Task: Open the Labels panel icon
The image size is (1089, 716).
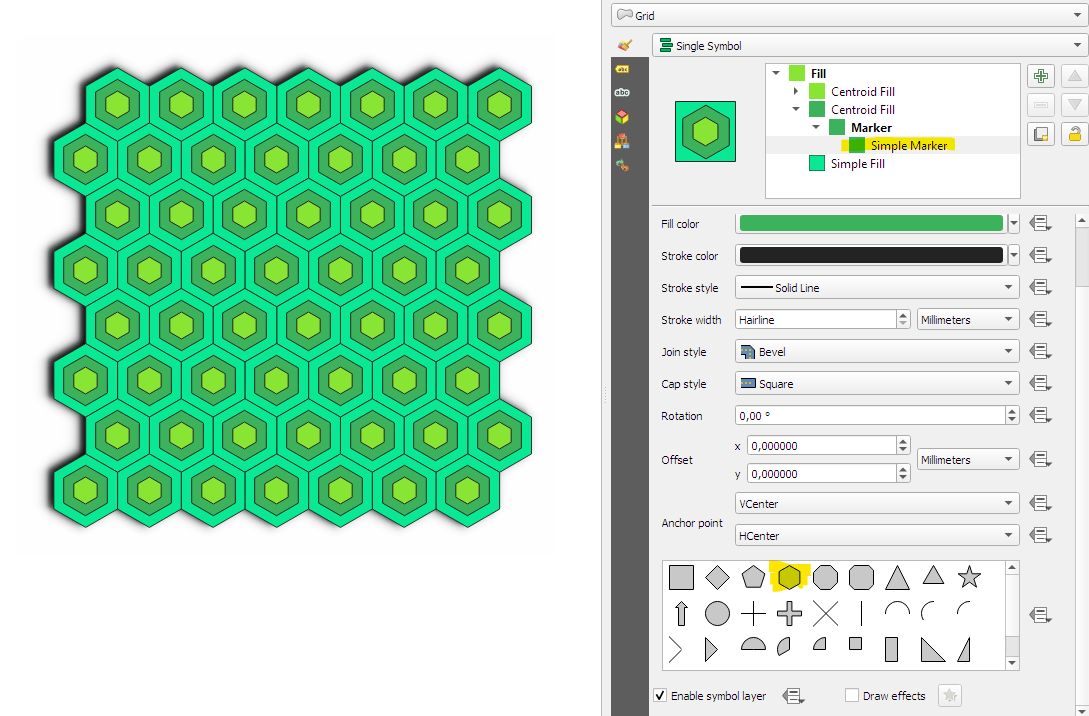Action: (622, 69)
